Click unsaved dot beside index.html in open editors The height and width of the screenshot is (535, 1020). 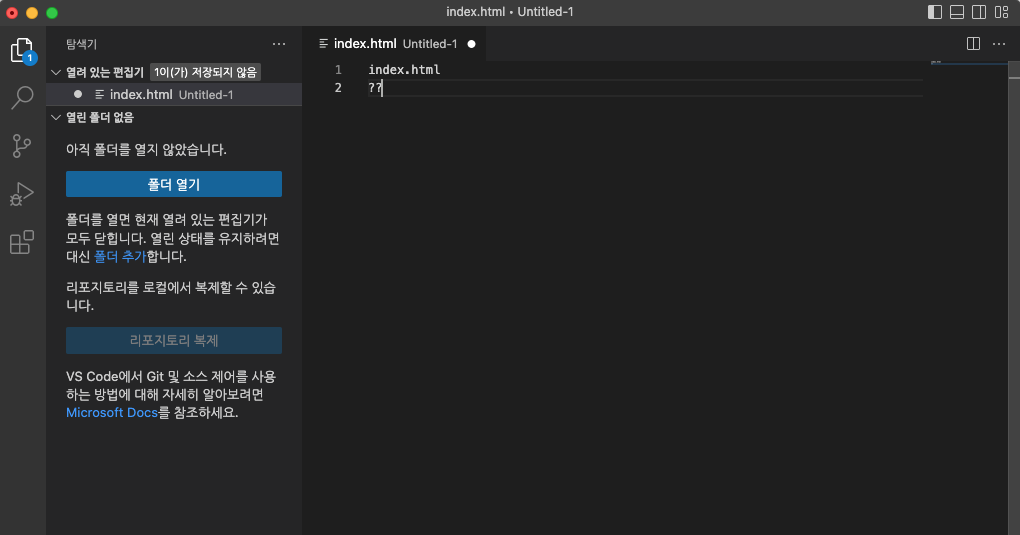point(78,94)
